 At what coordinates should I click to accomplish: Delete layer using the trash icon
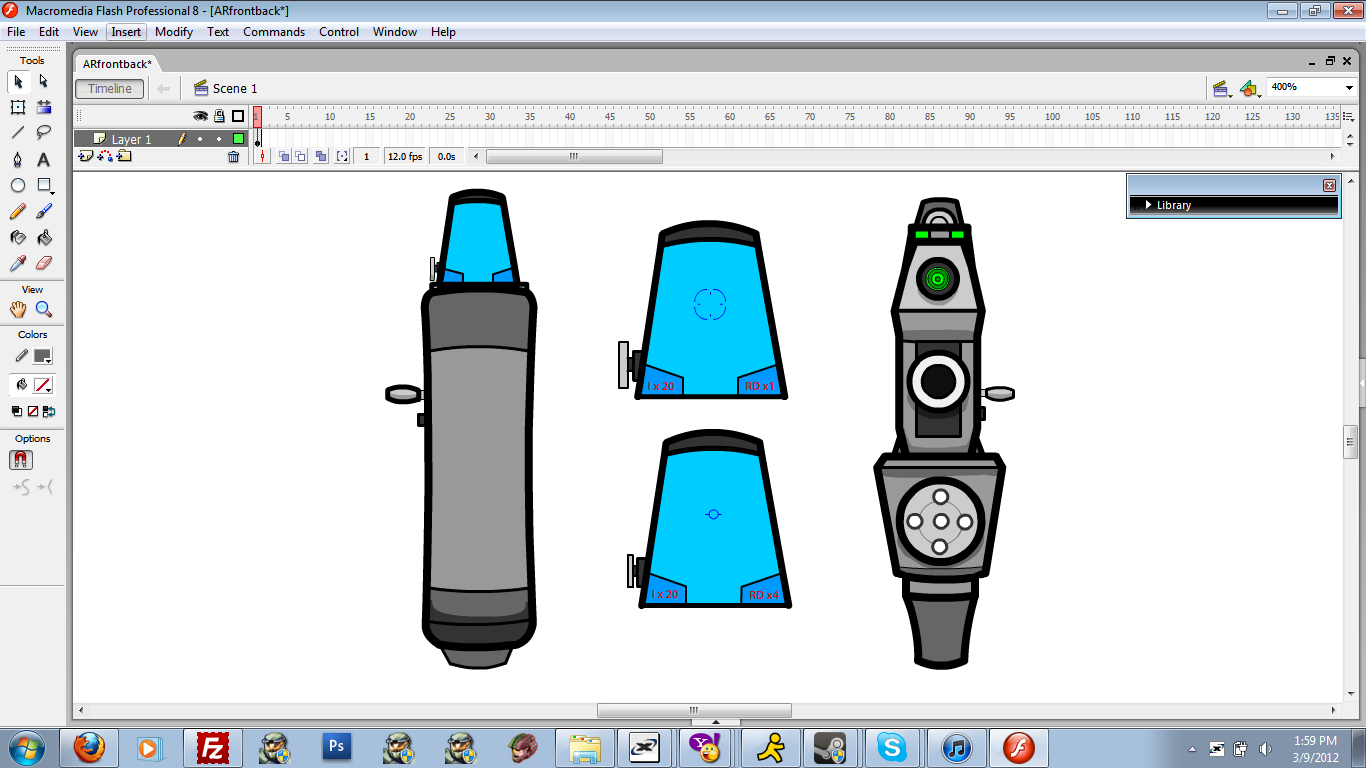[234, 157]
